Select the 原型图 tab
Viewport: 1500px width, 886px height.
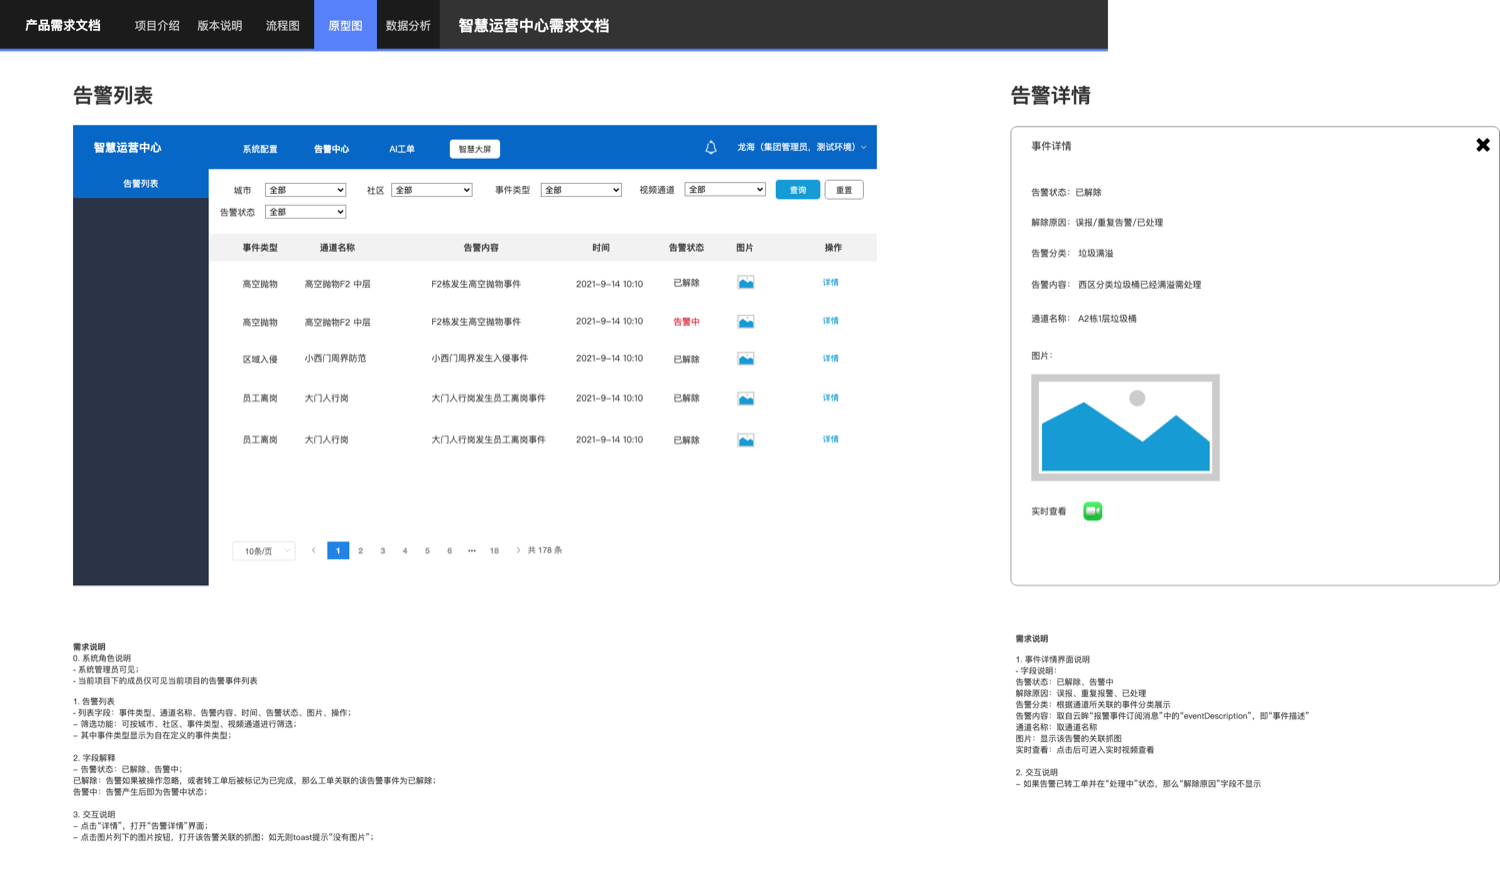click(x=345, y=25)
